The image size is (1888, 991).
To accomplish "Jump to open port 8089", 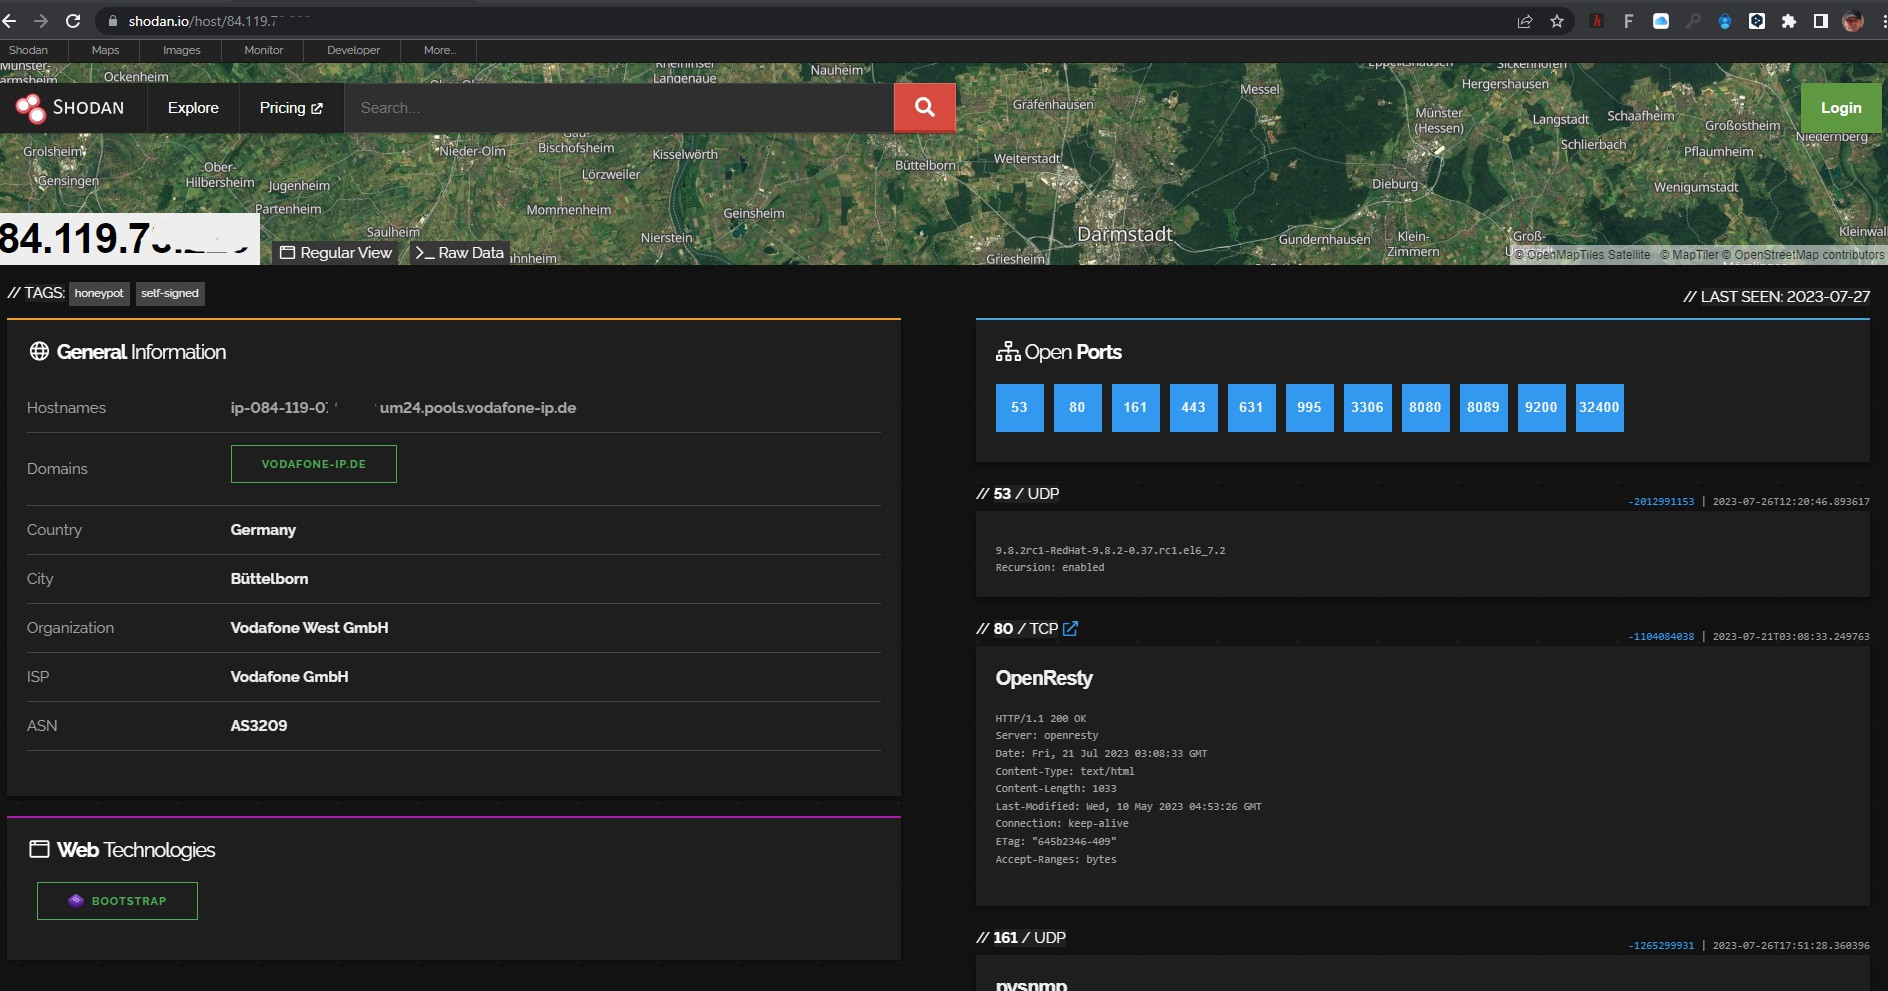I will tap(1483, 407).
